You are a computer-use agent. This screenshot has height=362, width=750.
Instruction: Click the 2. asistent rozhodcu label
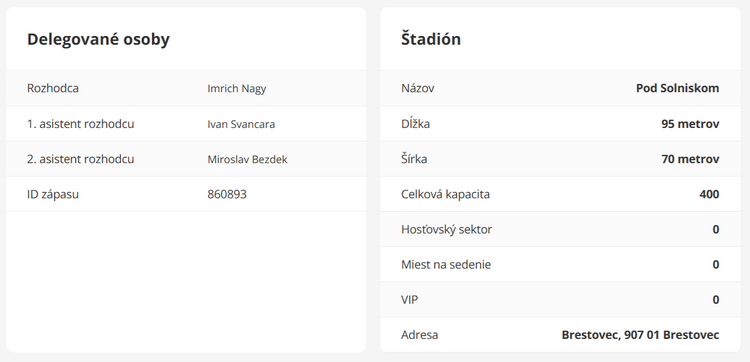(80, 159)
